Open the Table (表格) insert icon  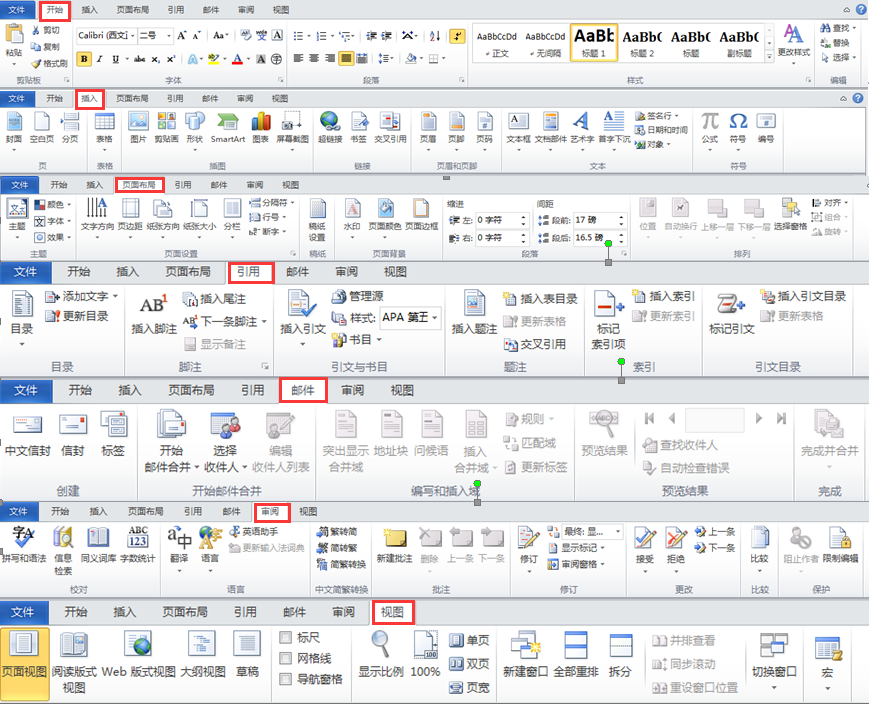104,121
